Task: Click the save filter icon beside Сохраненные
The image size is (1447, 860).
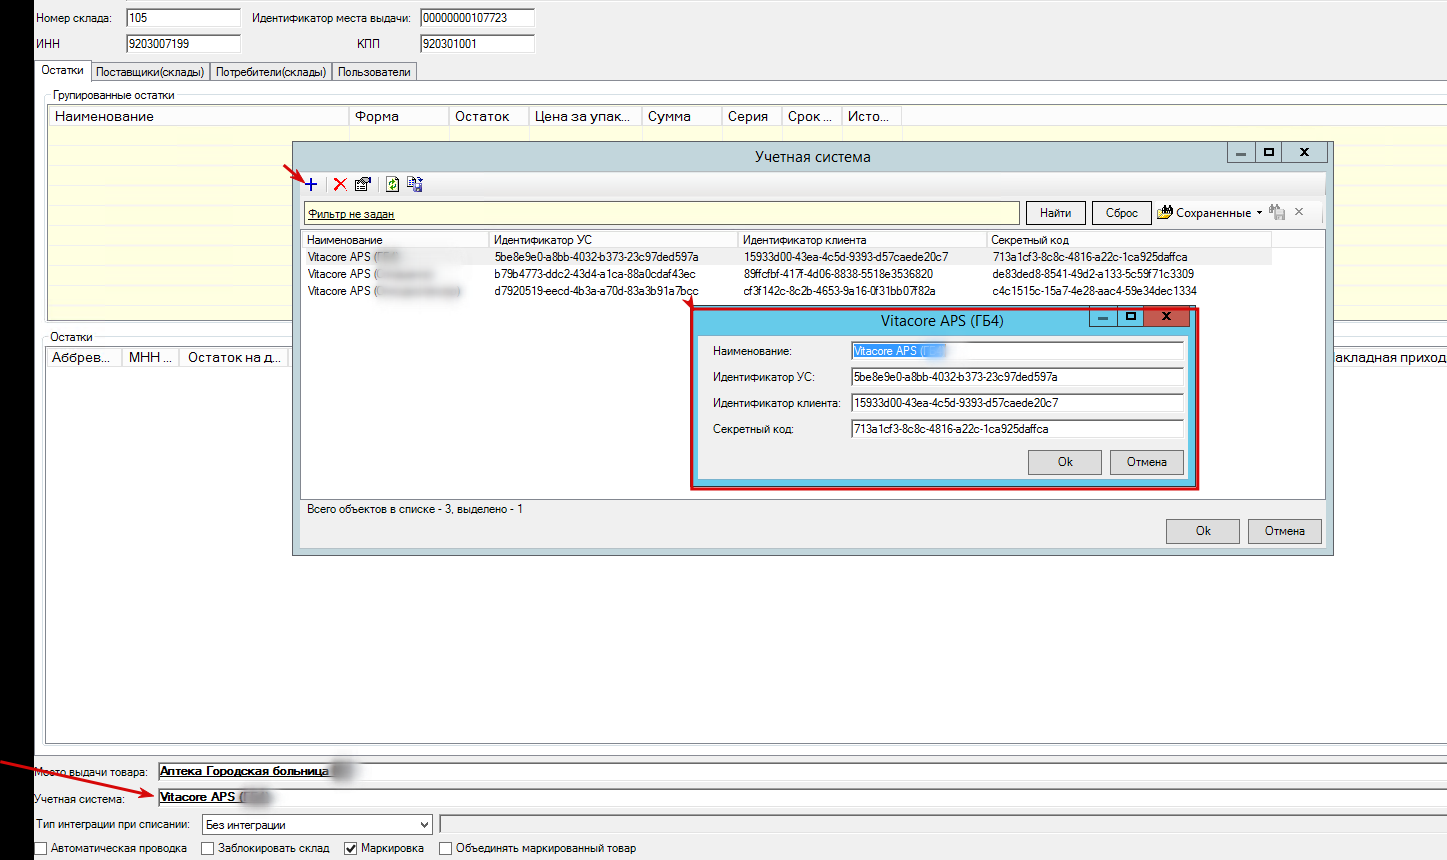Action: pos(1277,212)
